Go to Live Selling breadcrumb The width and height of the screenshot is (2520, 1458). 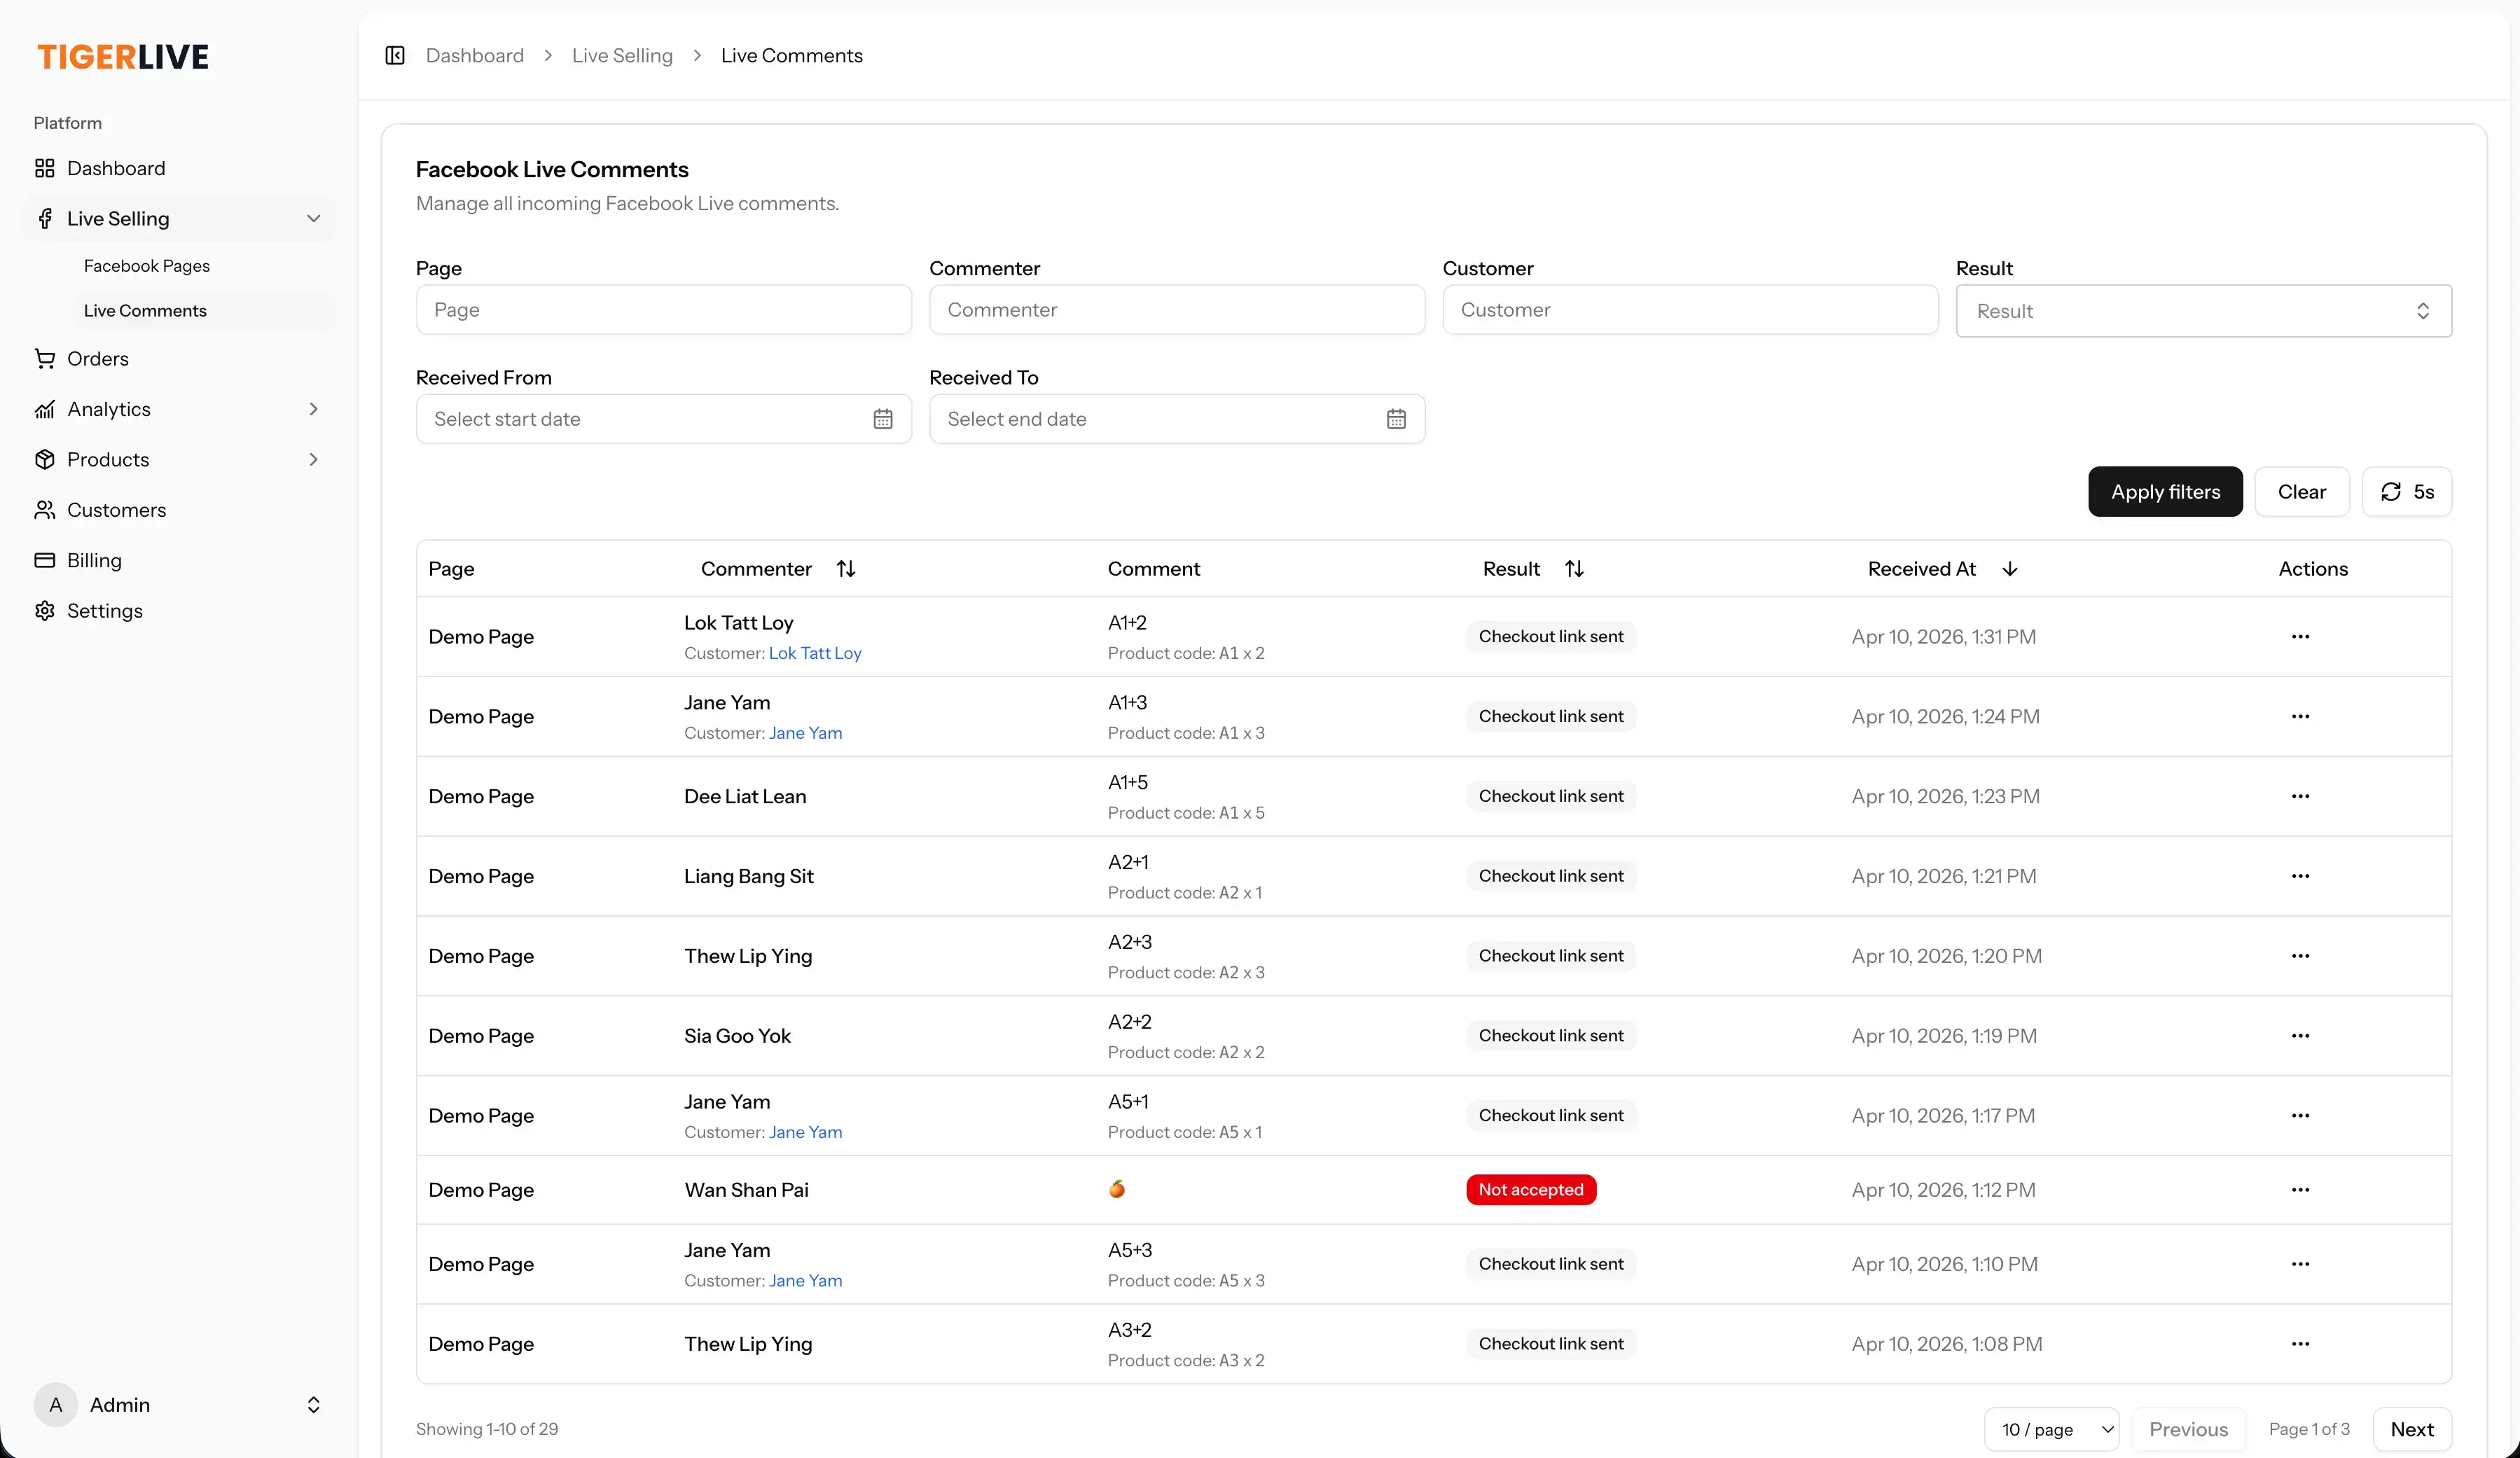[x=622, y=55]
